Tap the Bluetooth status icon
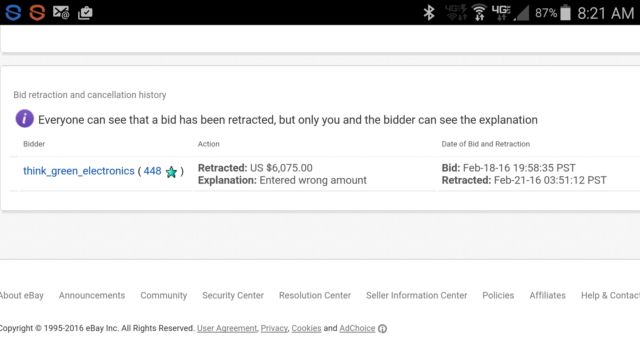 pyautogui.click(x=429, y=13)
